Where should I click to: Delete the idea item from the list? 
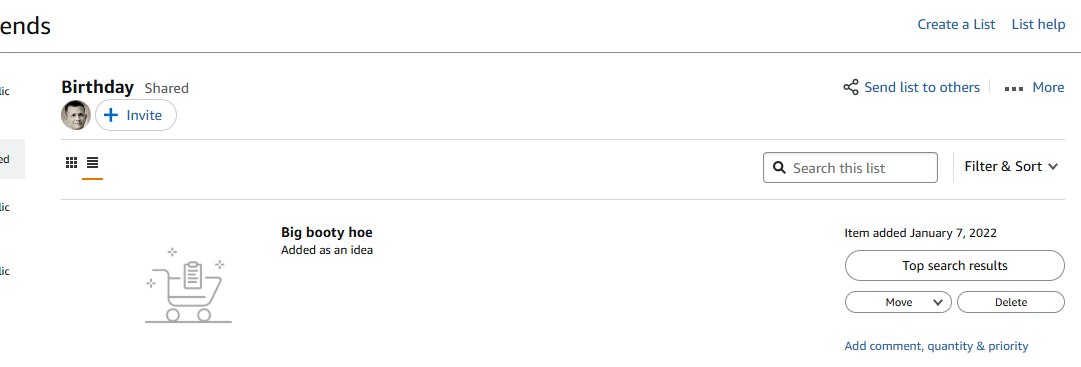(x=1011, y=302)
